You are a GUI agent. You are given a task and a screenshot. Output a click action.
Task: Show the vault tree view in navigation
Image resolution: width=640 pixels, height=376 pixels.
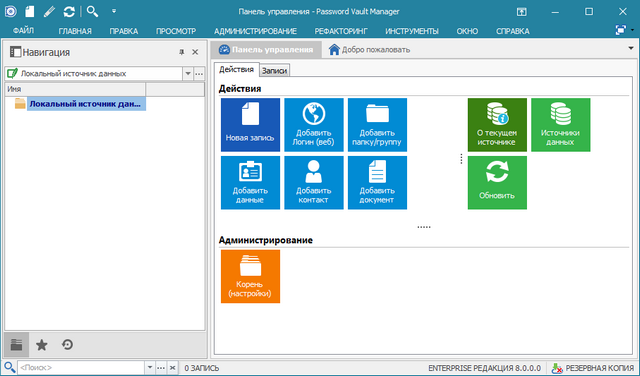pyautogui.click(x=16, y=345)
